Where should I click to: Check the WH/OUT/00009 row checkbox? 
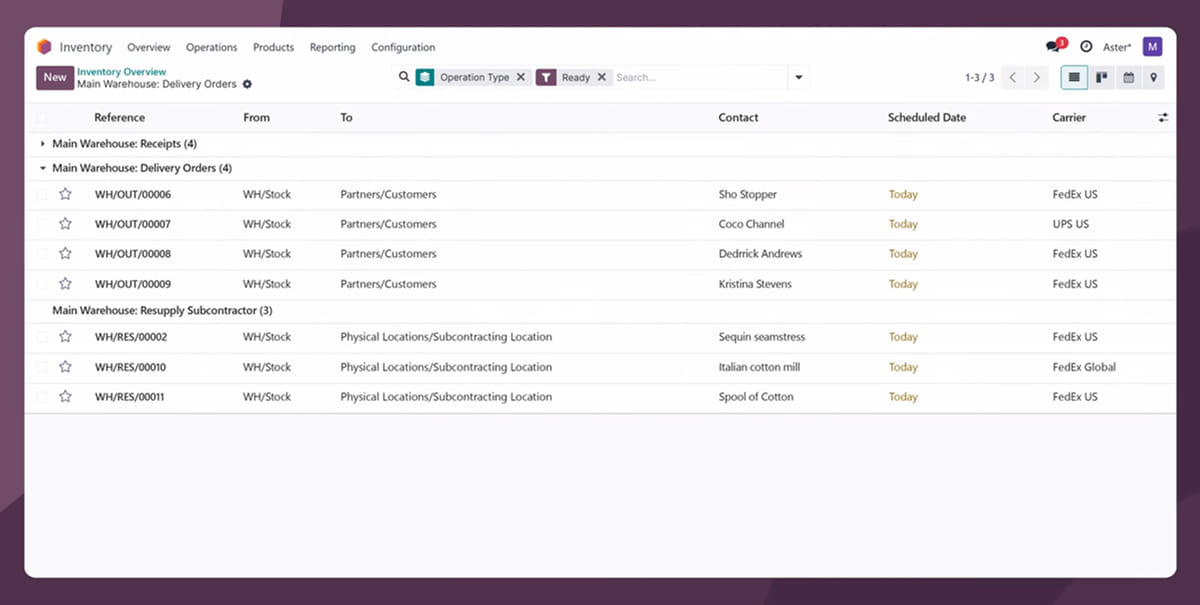click(x=42, y=284)
